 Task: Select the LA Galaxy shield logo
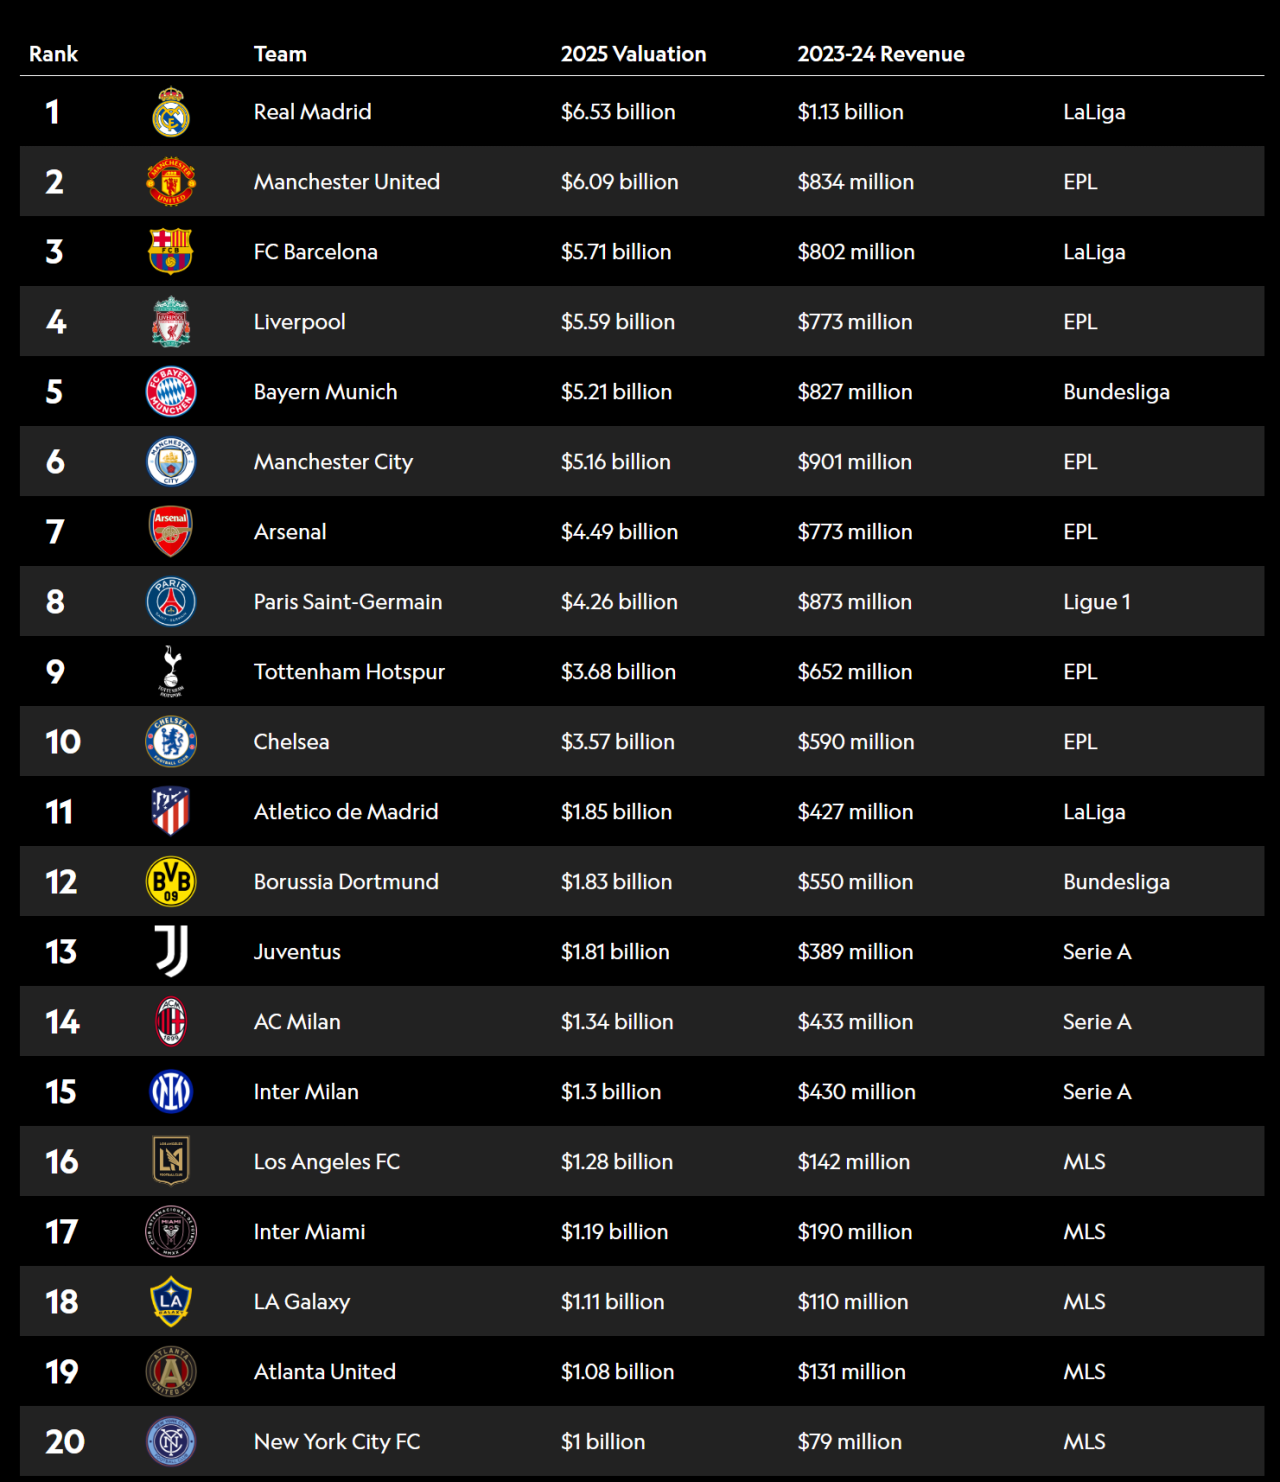(x=171, y=1301)
